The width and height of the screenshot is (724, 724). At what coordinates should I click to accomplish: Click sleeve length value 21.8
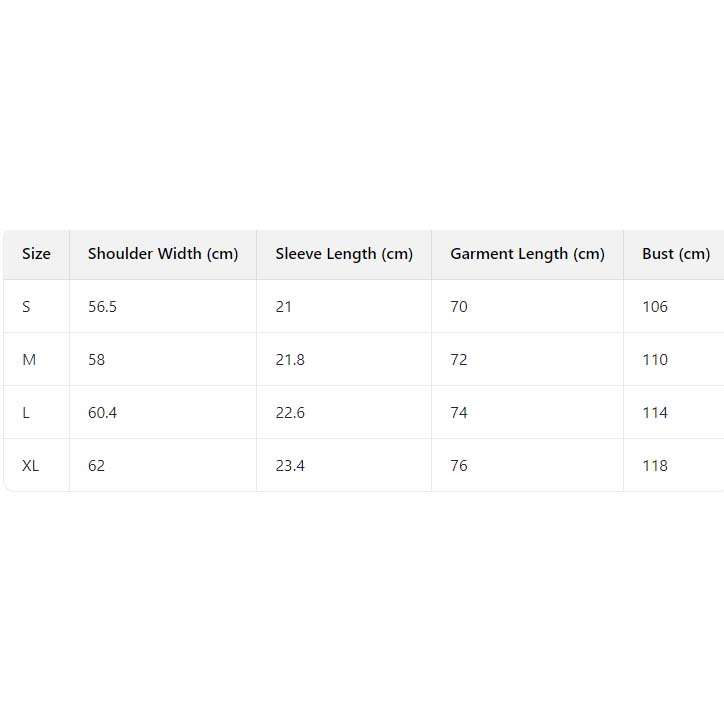point(290,360)
